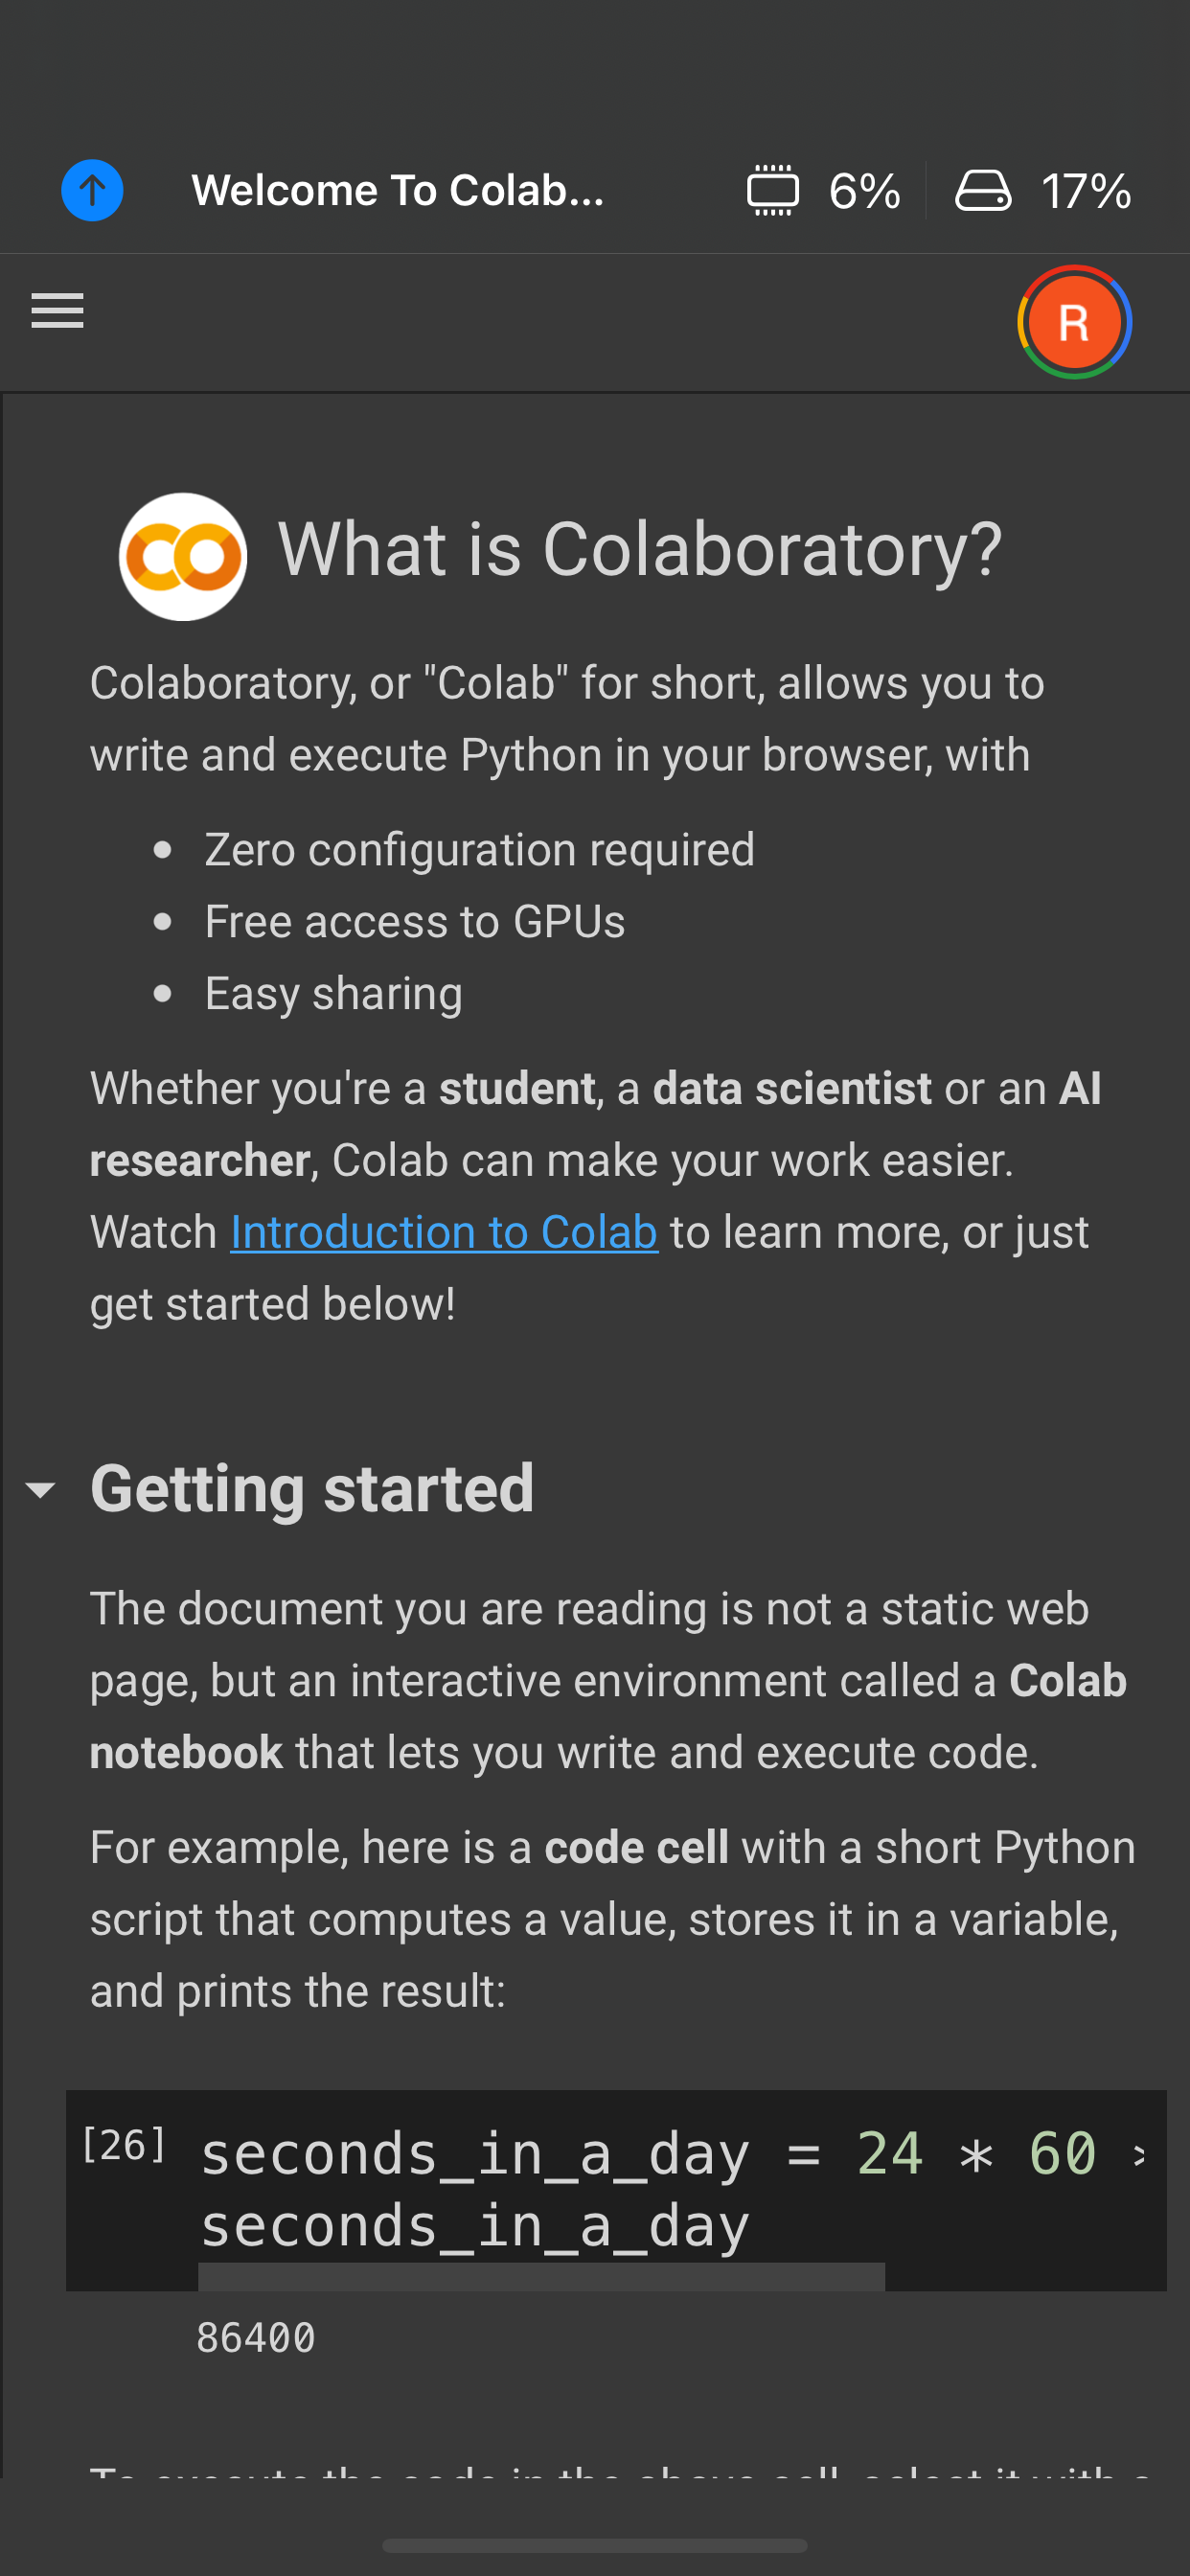Click the orange Colab "CO" logo
This screenshot has width=1190, height=2576.
183,556
